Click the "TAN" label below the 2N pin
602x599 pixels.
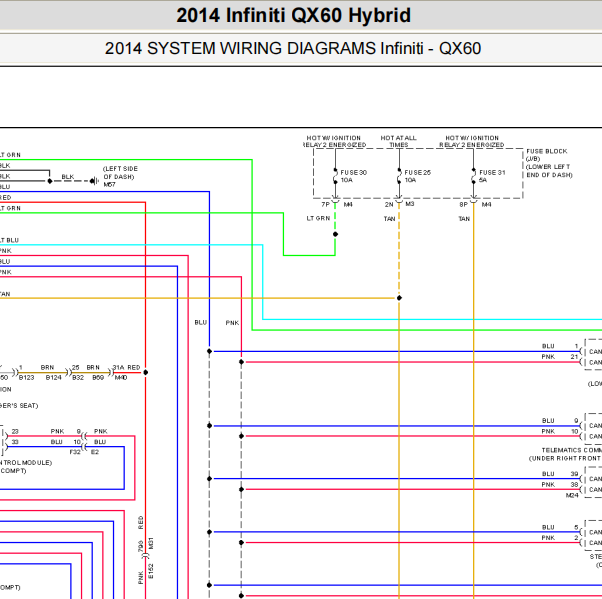click(x=389, y=219)
